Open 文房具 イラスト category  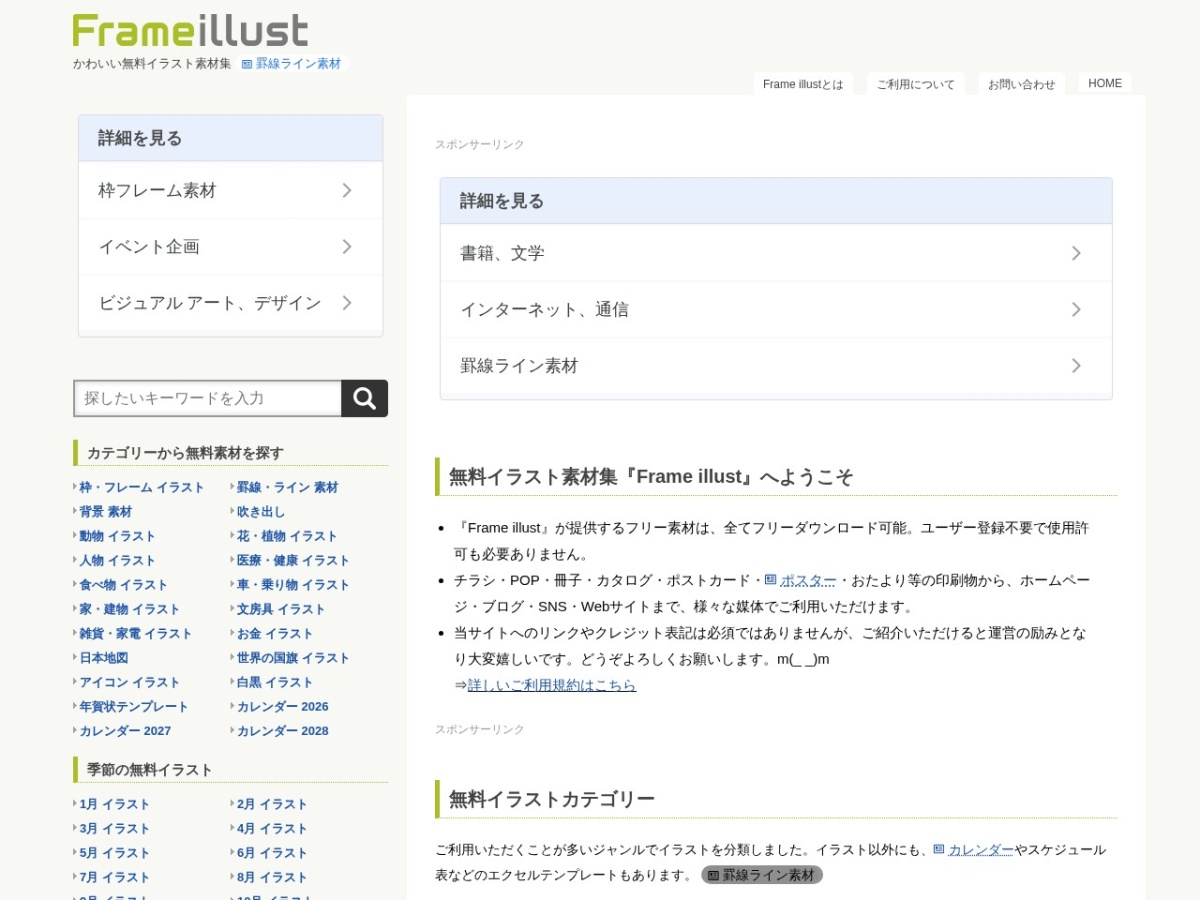(x=281, y=609)
